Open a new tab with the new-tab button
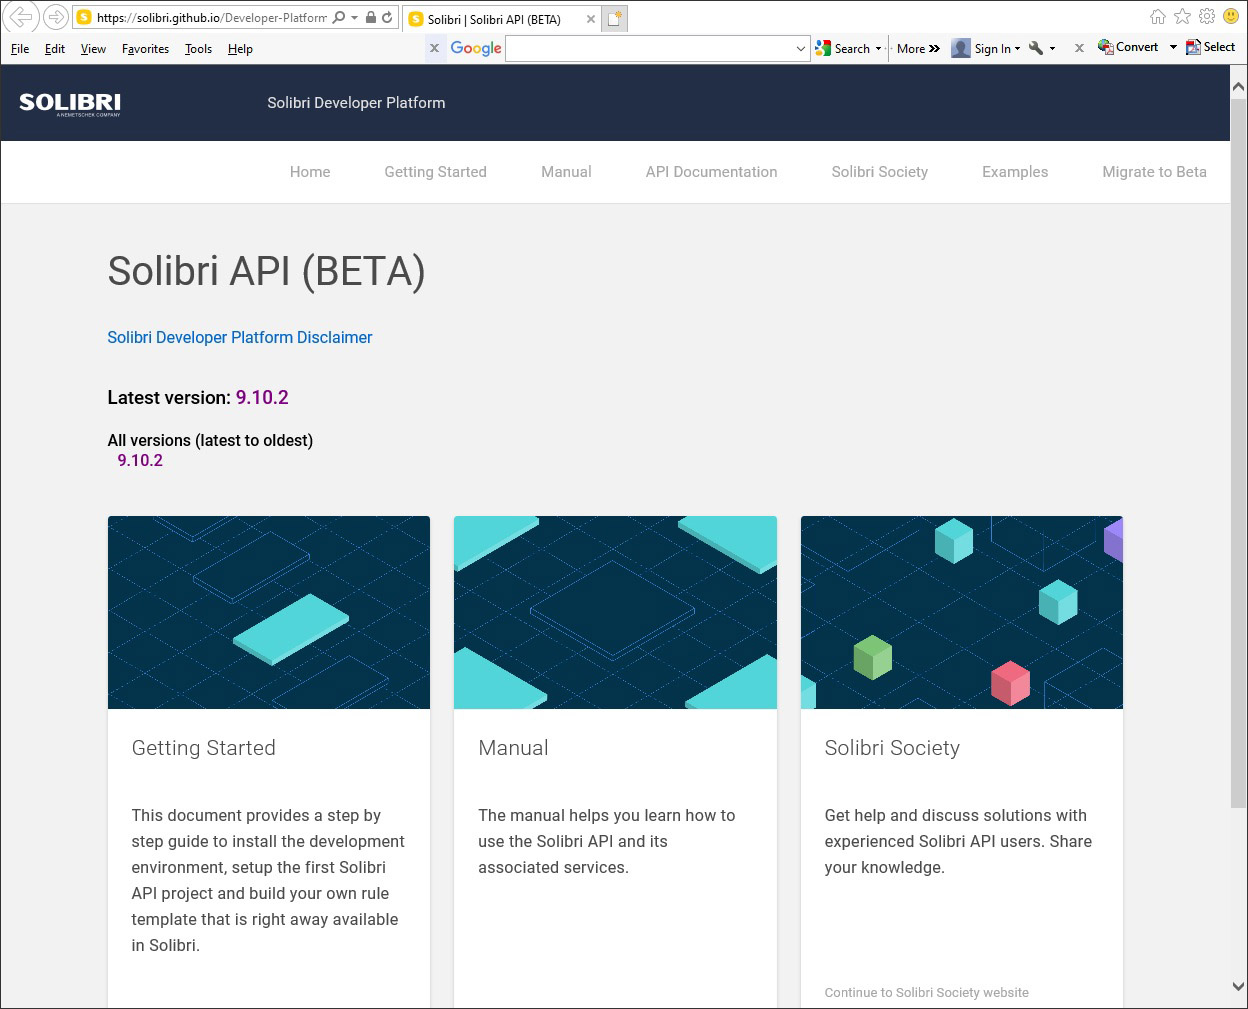The width and height of the screenshot is (1248, 1009). pyautogui.click(x=615, y=18)
